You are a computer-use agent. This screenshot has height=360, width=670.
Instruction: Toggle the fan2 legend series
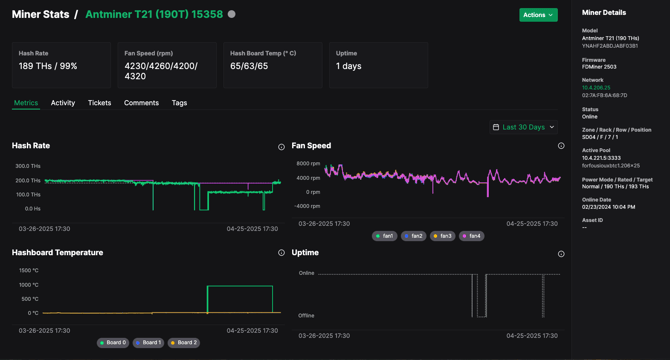[414, 236]
